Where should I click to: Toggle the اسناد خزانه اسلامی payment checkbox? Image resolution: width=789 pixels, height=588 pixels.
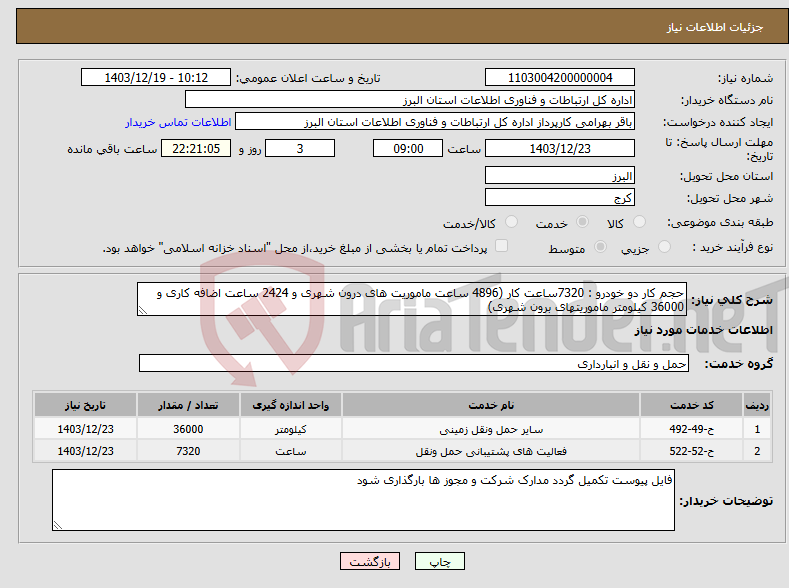click(x=501, y=245)
